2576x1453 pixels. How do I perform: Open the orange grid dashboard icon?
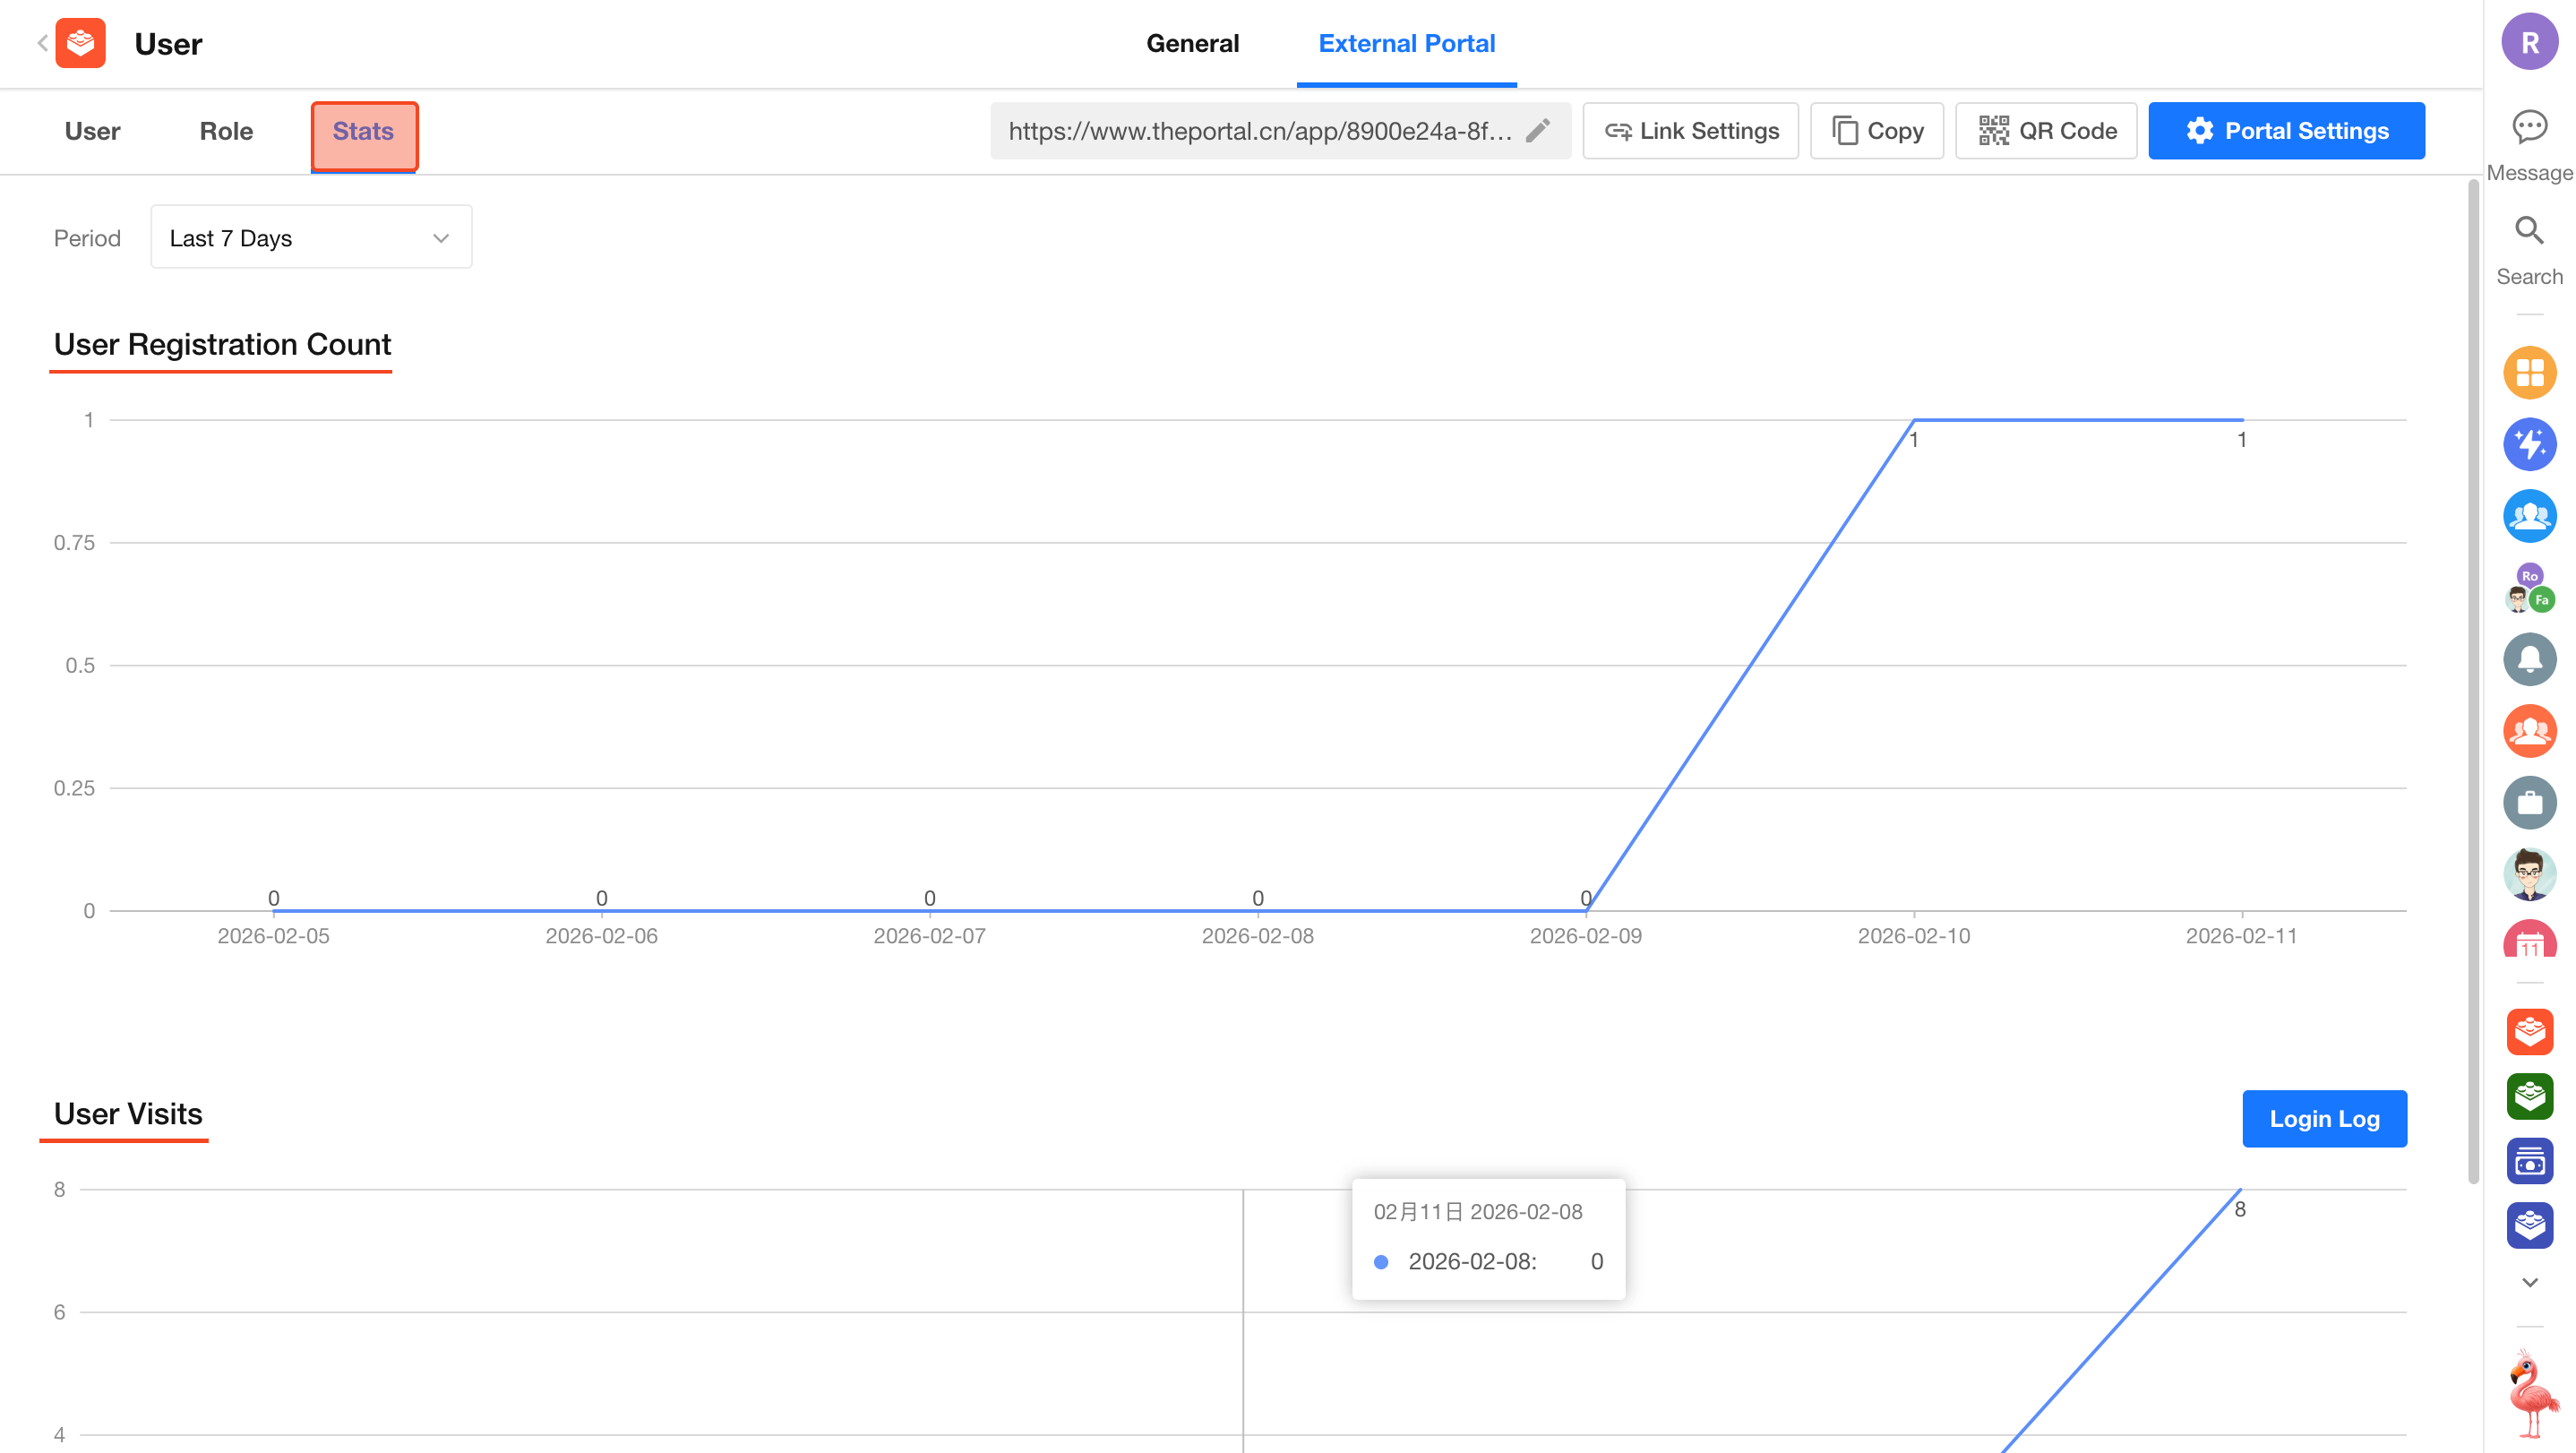(2529, 373)
